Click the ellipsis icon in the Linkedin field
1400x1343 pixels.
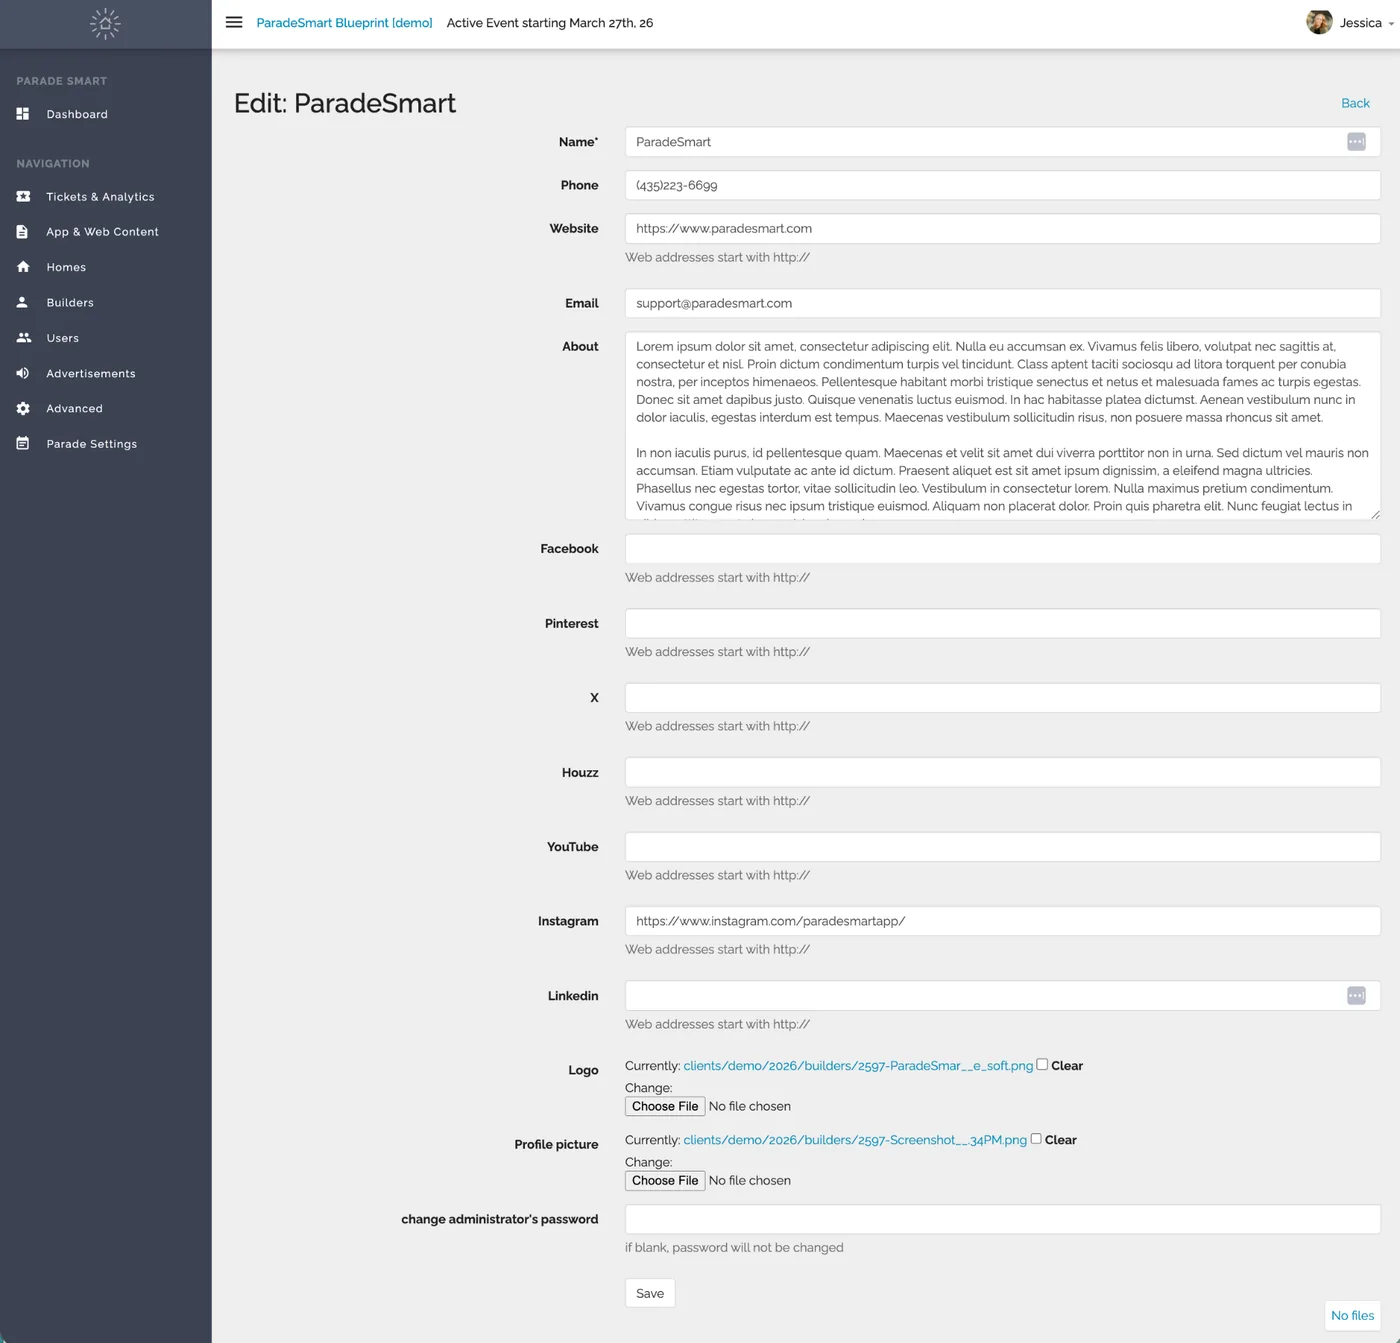(x=1356, y=996)
